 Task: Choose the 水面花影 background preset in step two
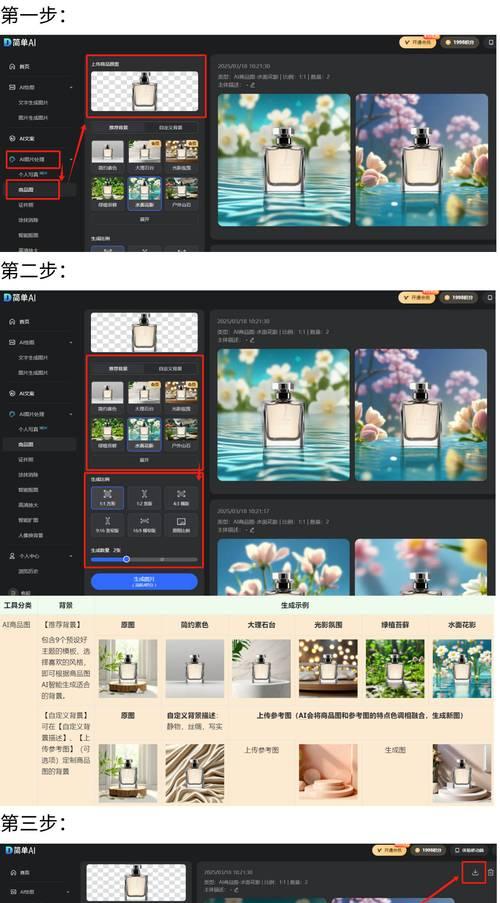144,432
